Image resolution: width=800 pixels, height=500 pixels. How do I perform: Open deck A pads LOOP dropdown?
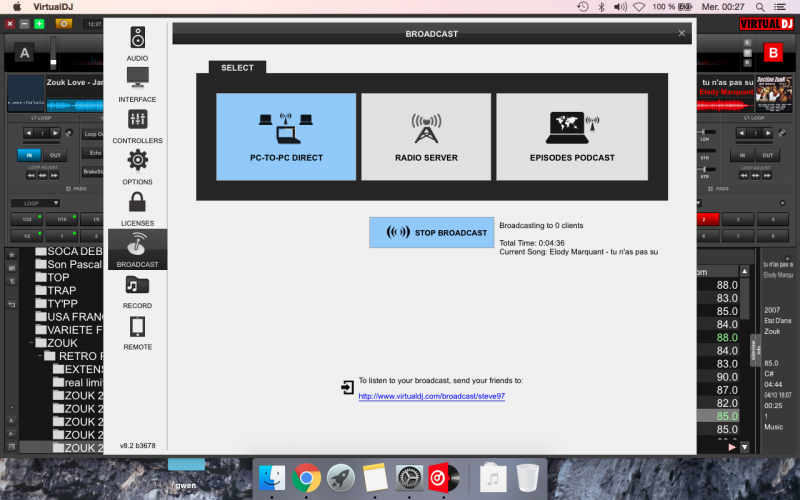(35, 203)
